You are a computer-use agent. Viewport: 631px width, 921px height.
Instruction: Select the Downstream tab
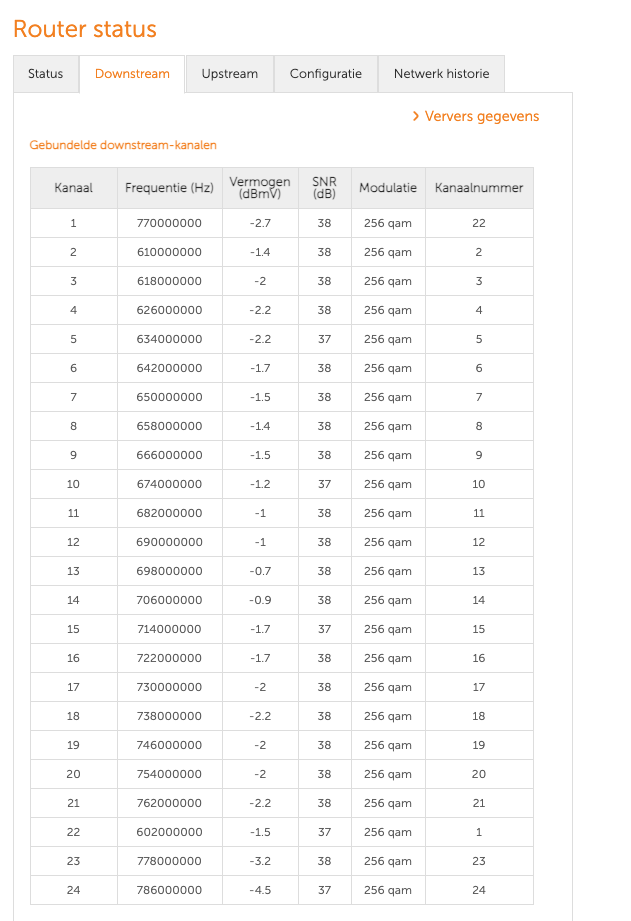click(132, 74)
